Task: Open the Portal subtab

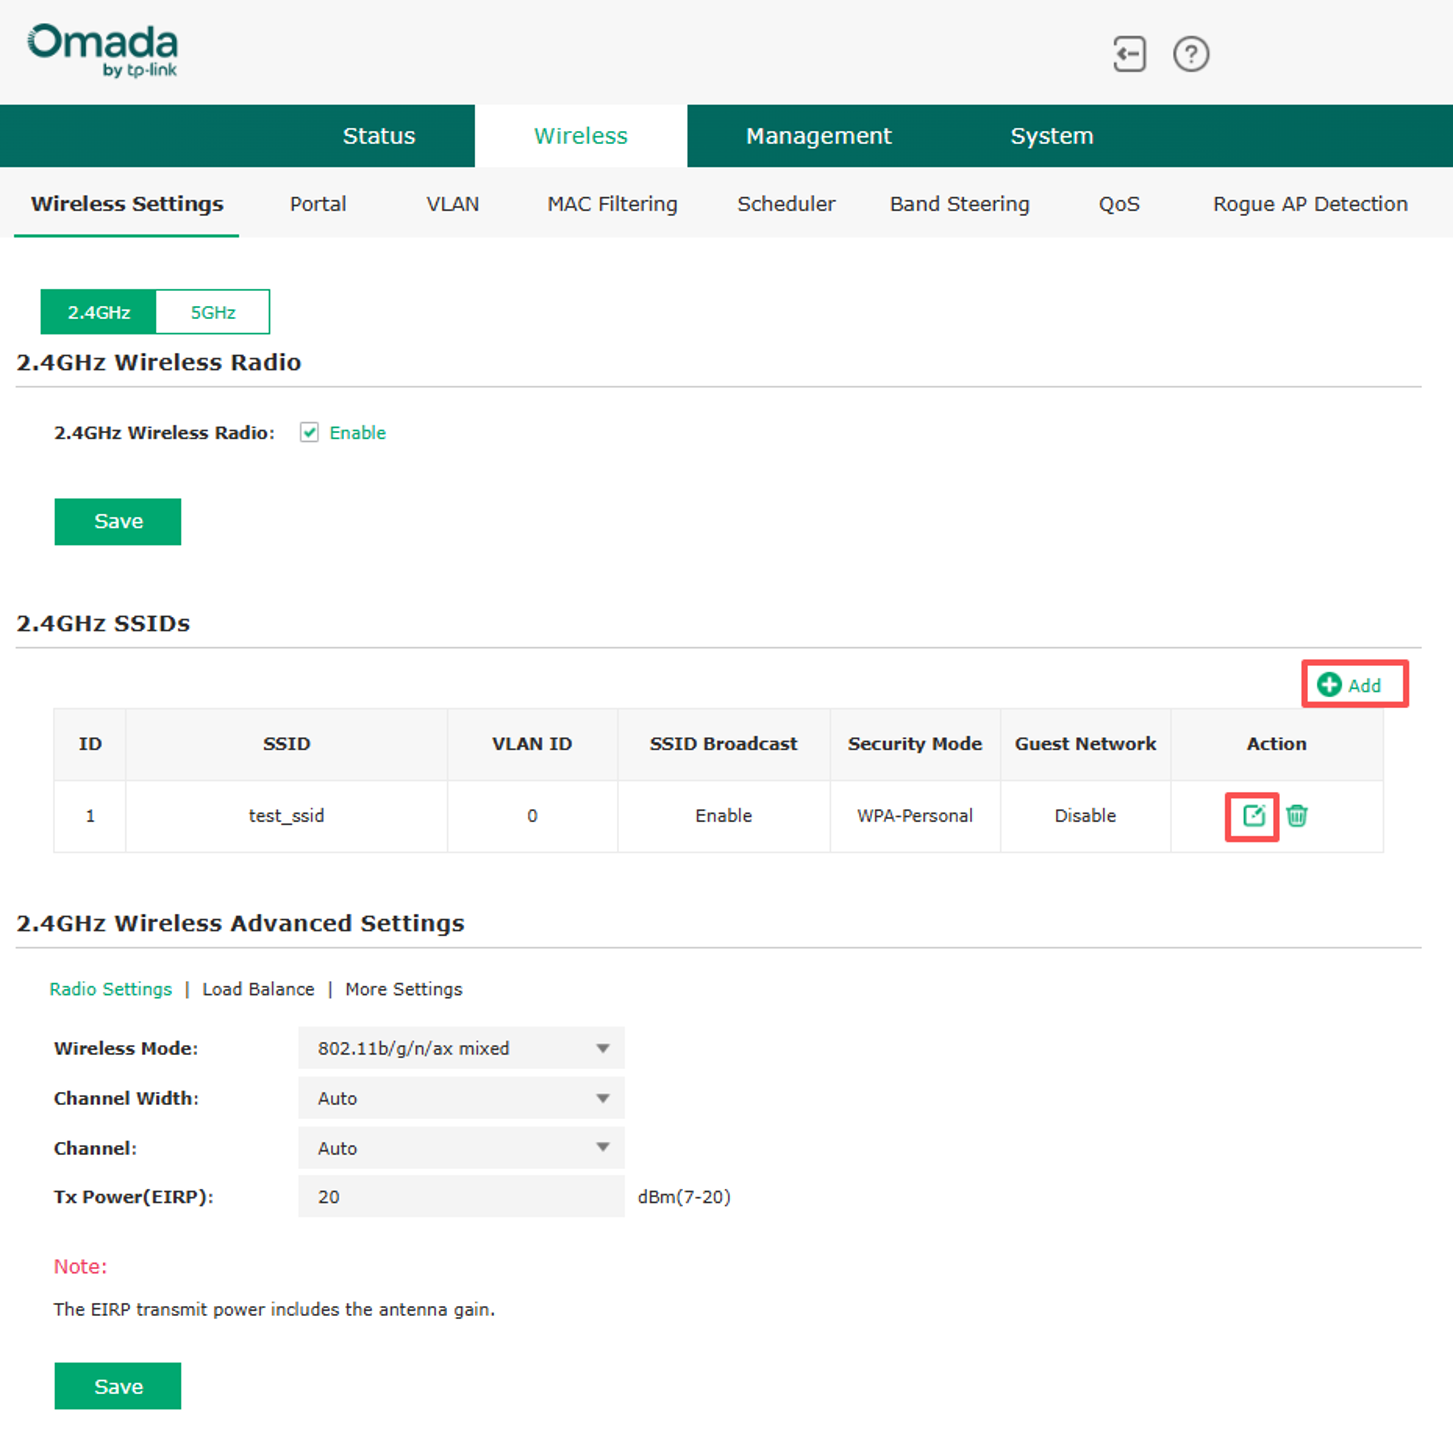Action: pyautogui.click(x=318, y=204)
